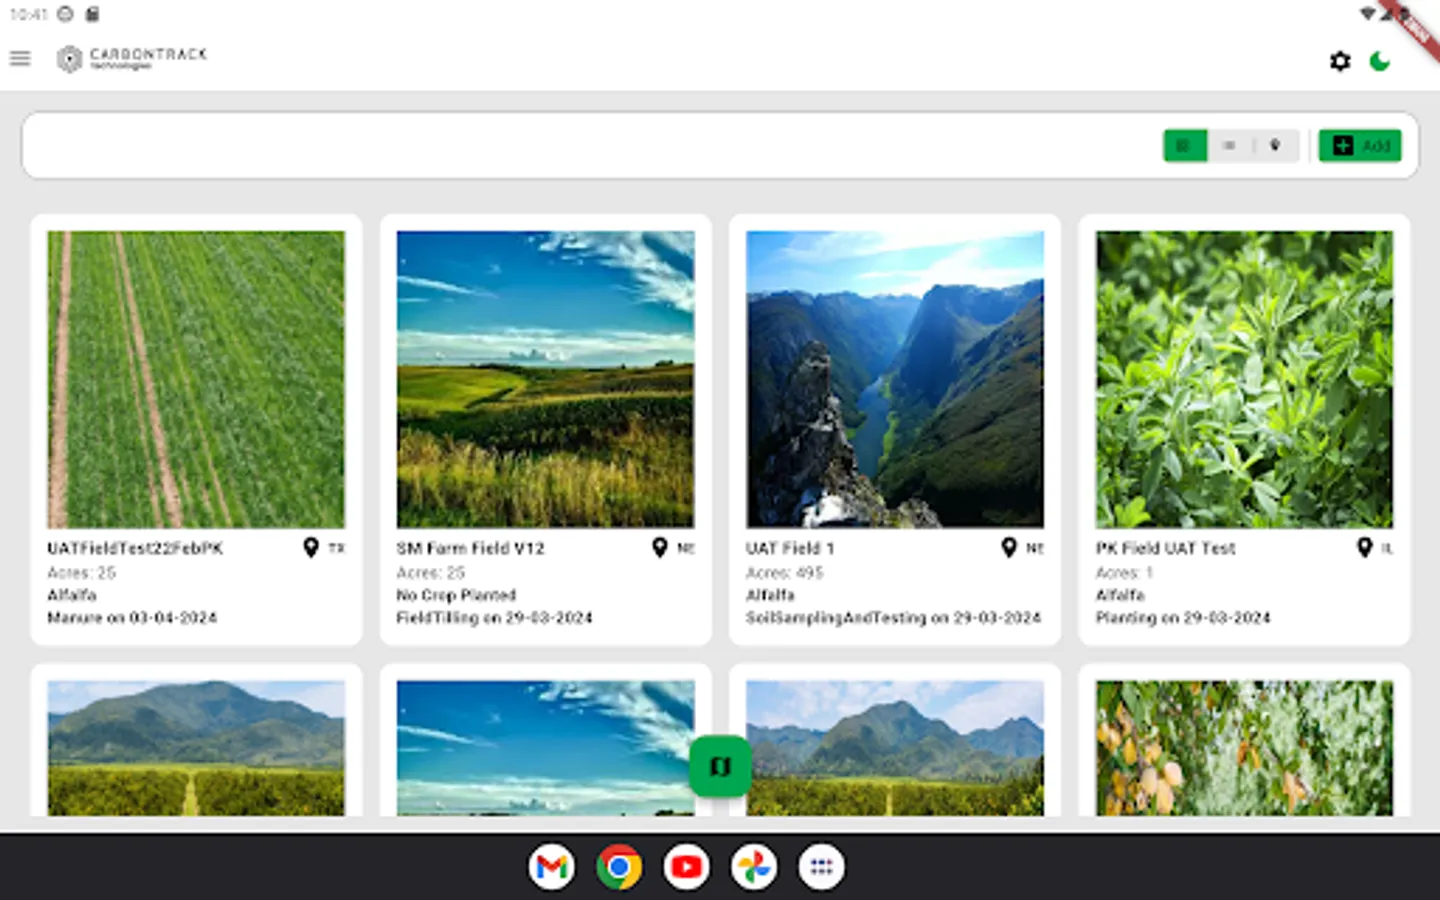1440x900 pixels.
Task: Select the PK Field UAT Test title
Action: [x=1165, y=548]
